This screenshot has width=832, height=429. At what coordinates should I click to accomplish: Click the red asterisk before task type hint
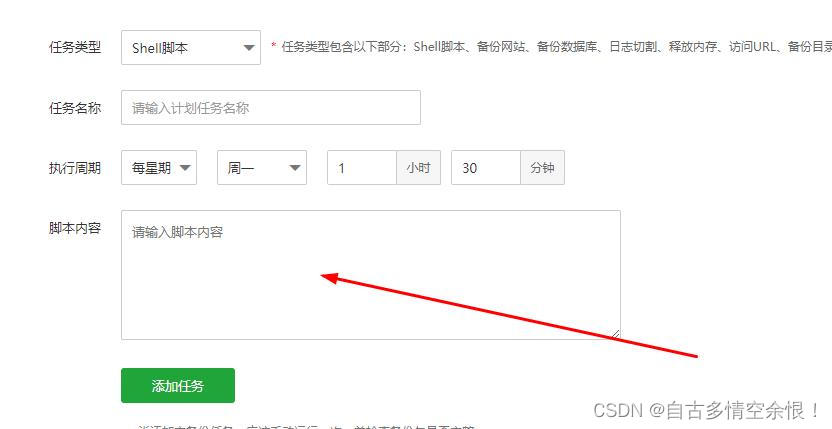[x=274, y=46]
